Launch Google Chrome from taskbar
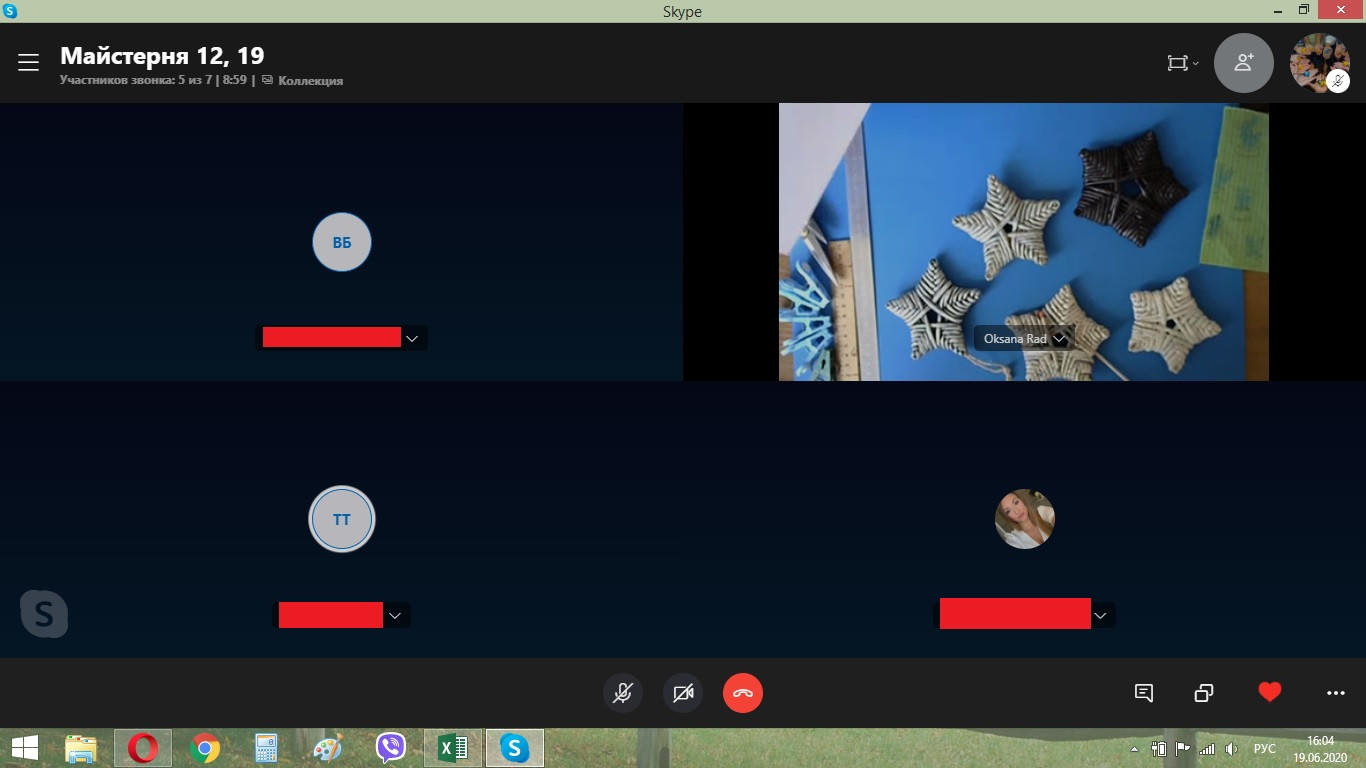The height and width of the screenshot is (768, 1366). (x=205, y=748)
